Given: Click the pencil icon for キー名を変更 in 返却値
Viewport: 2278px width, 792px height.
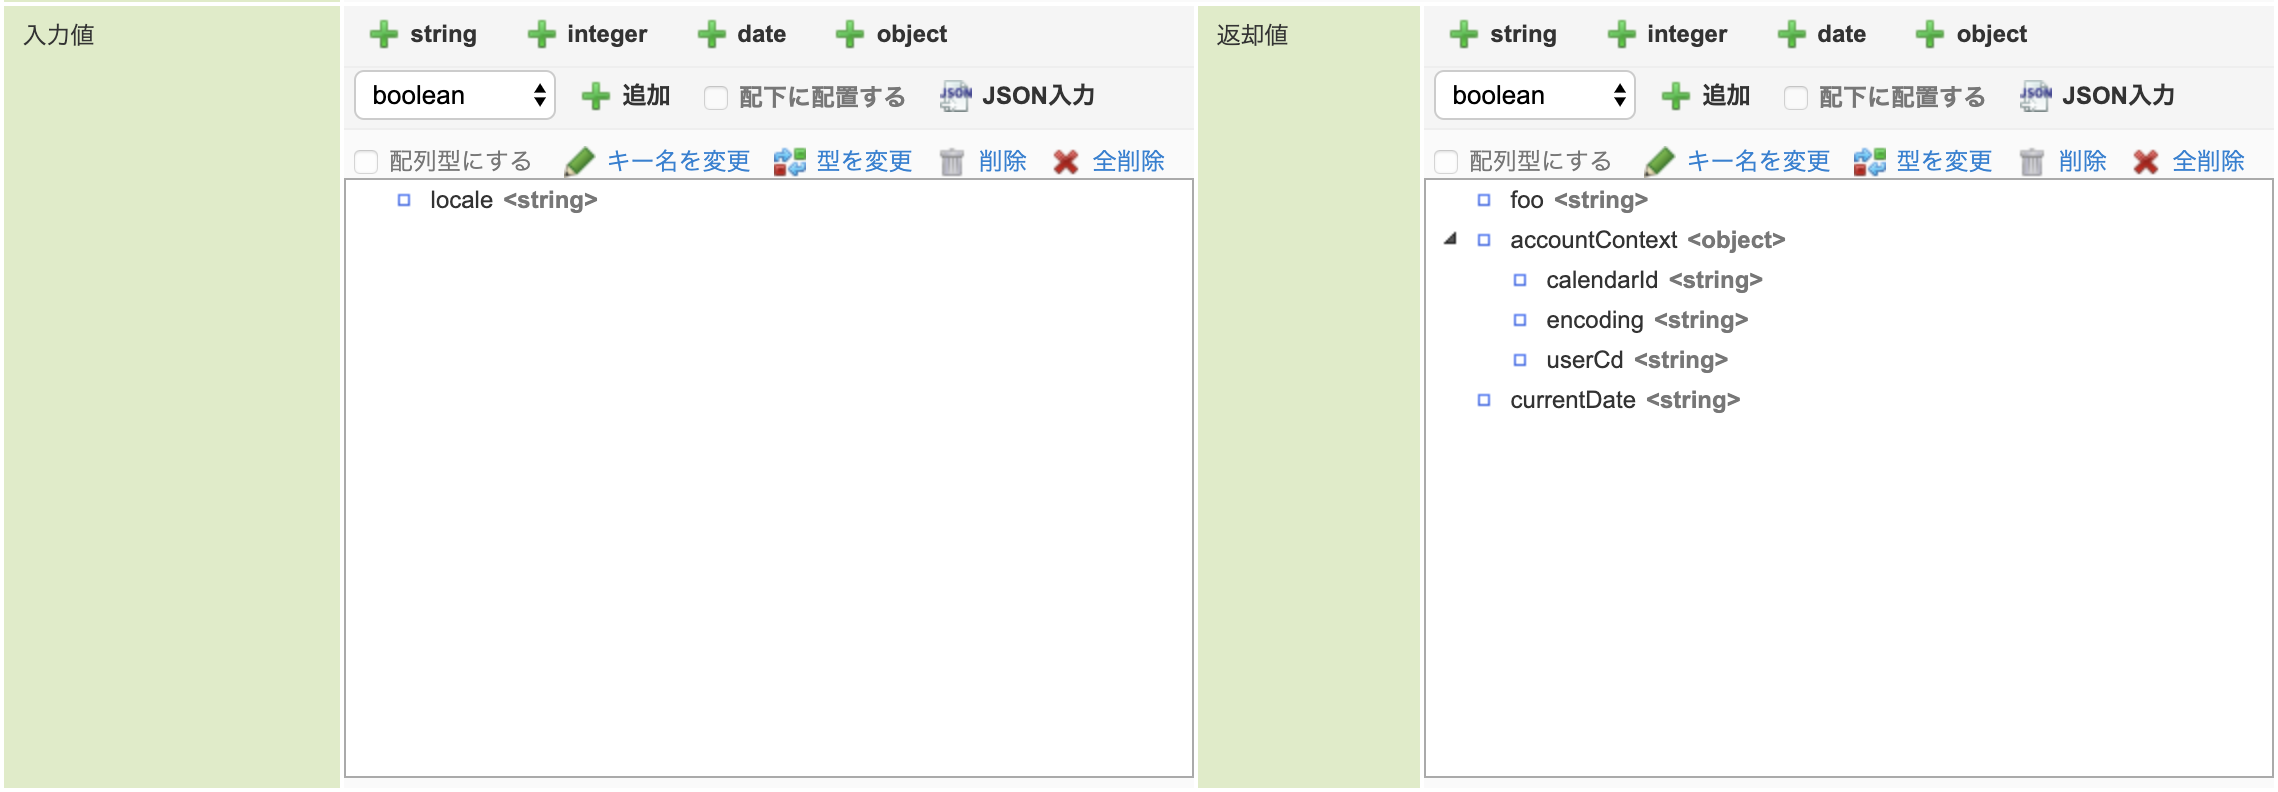Looking at the screenshot, I should tap(1660, 160).
